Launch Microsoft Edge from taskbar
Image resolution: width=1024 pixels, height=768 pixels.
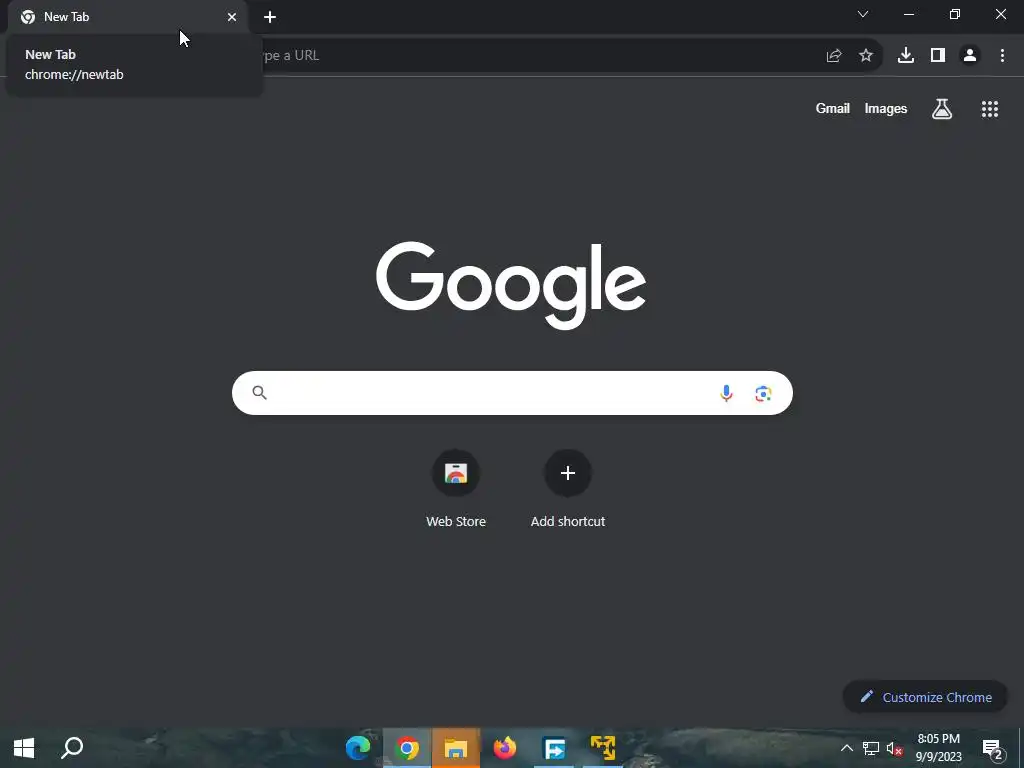[358, 748]
